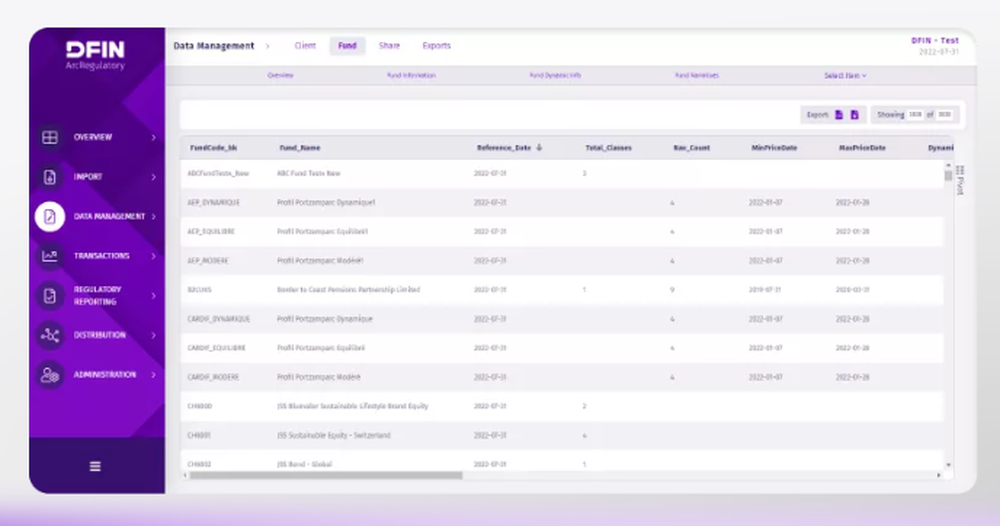The image size is (1000, 526).
Task: Open the Fund Dynamic Info sub-tab
Action: 555,75
